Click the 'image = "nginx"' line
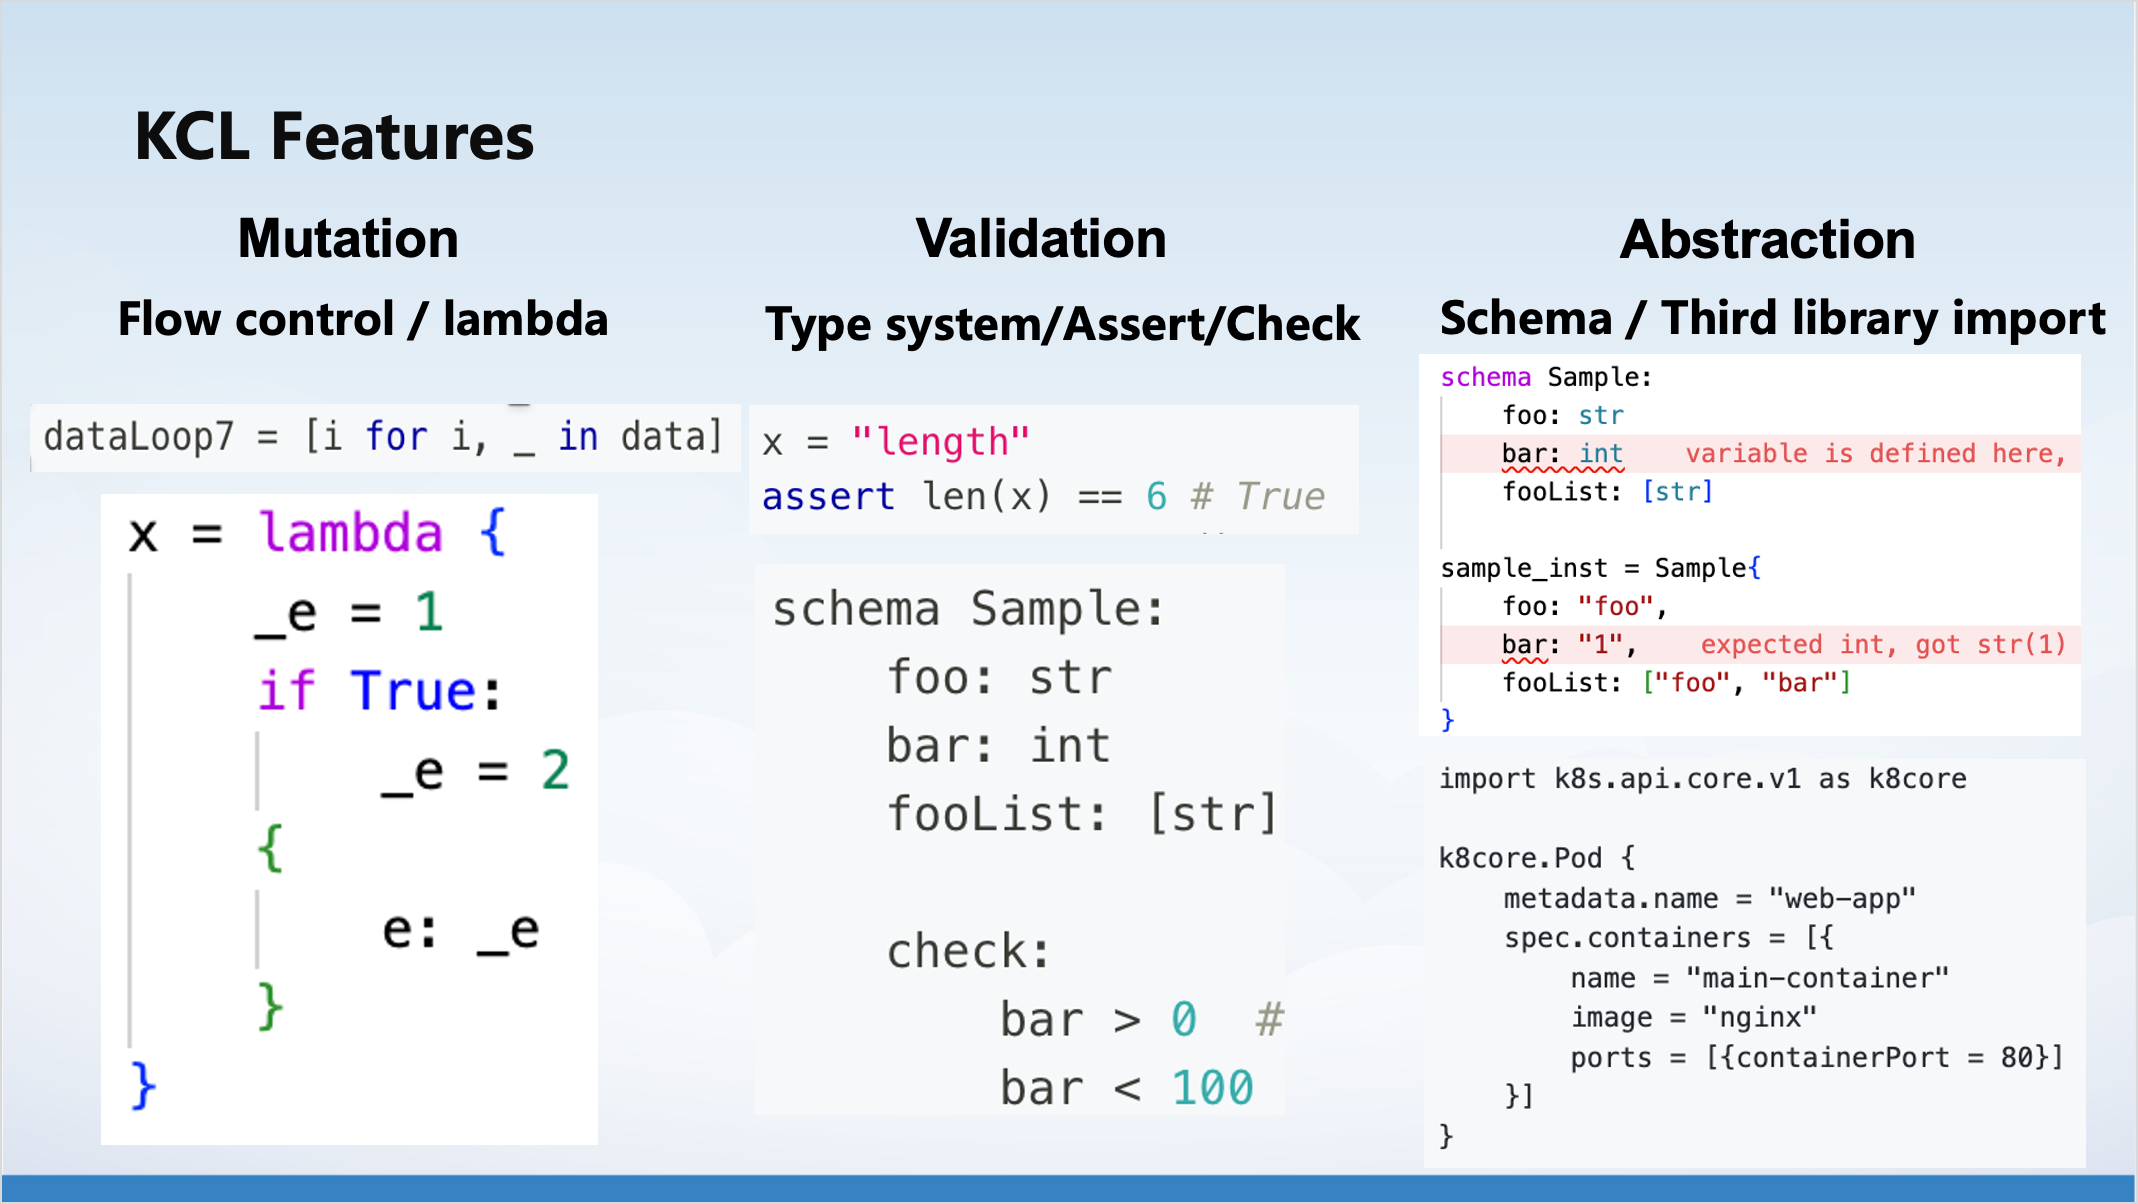 click(x=1693, y=1017)
